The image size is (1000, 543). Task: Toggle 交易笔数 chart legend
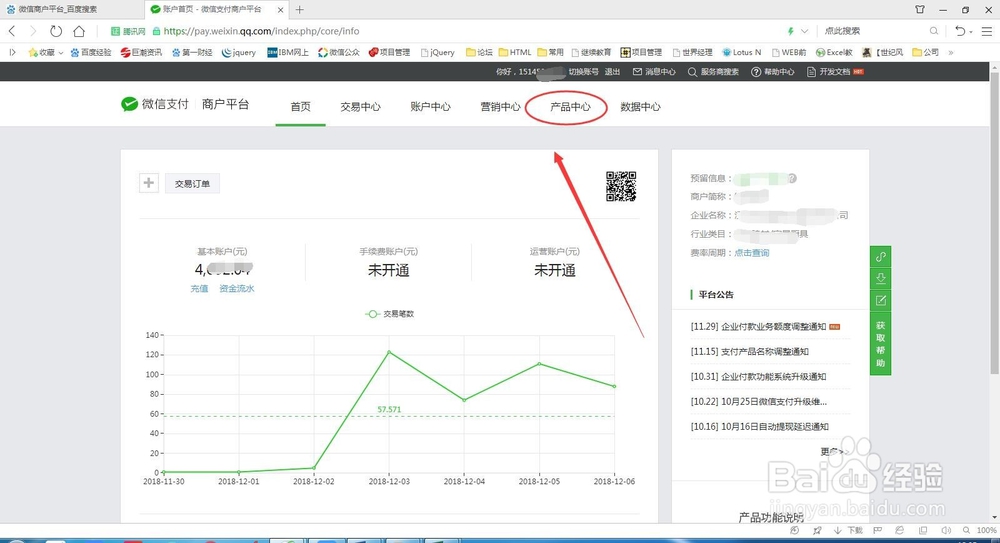(390, 314)
